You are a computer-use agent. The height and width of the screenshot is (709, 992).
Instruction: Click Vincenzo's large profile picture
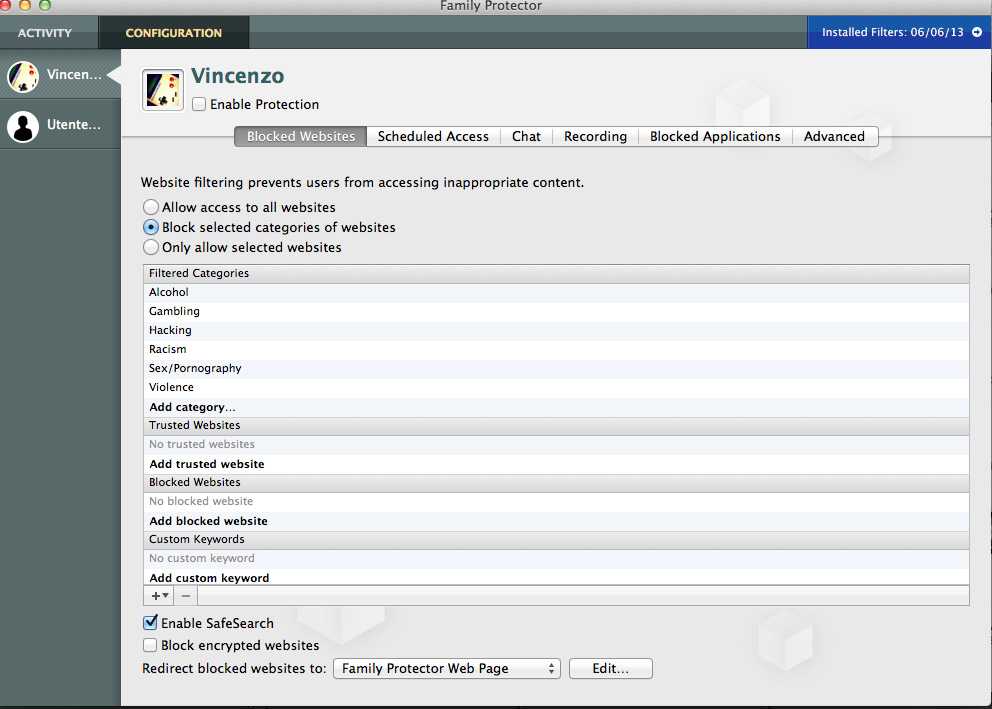[x=163, y=90]
